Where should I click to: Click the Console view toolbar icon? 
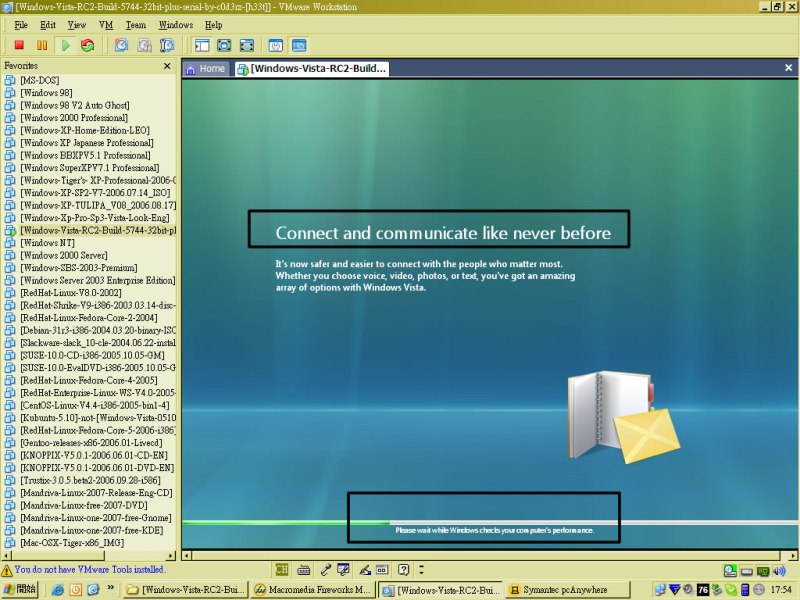point(299,45)
